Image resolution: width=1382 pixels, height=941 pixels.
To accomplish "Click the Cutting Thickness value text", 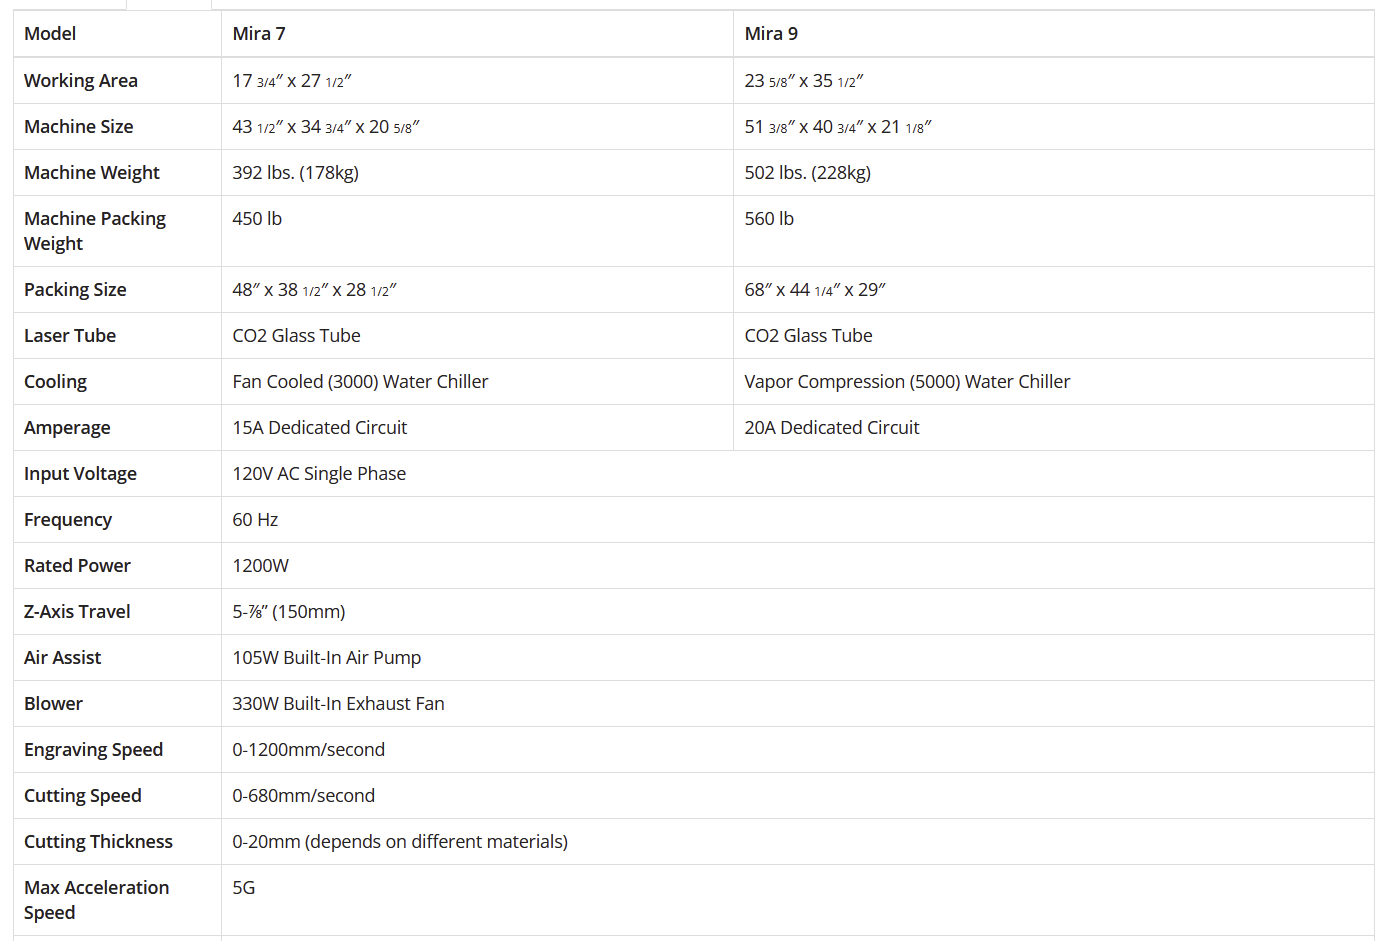I will point(400,842).
